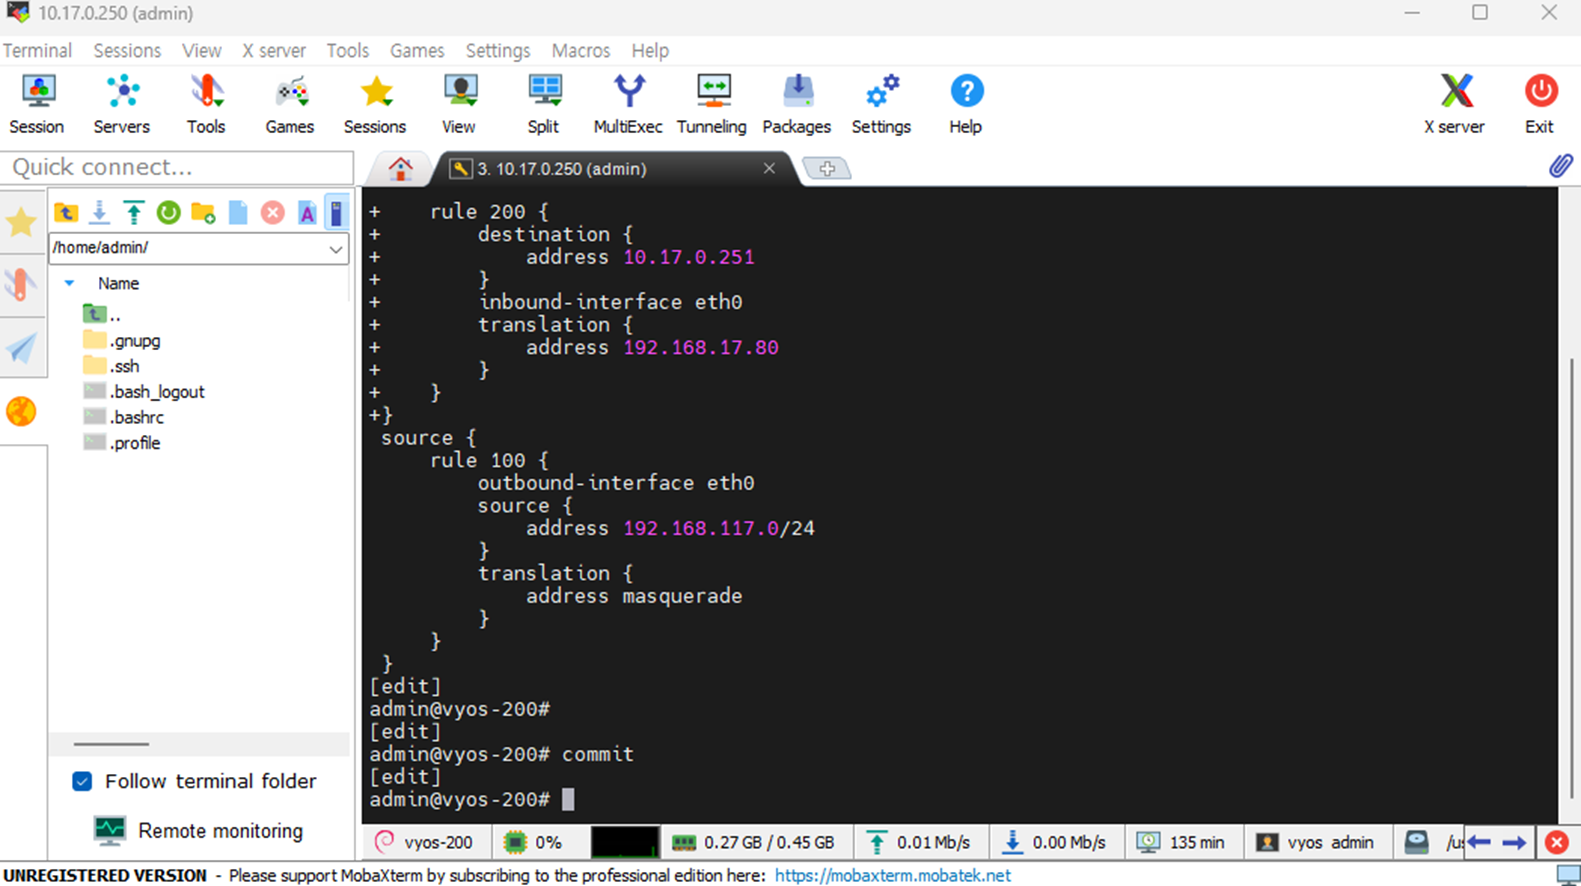1581x886 pixels.
Task: Open a new tab with plus button
Action: (827, 169)
